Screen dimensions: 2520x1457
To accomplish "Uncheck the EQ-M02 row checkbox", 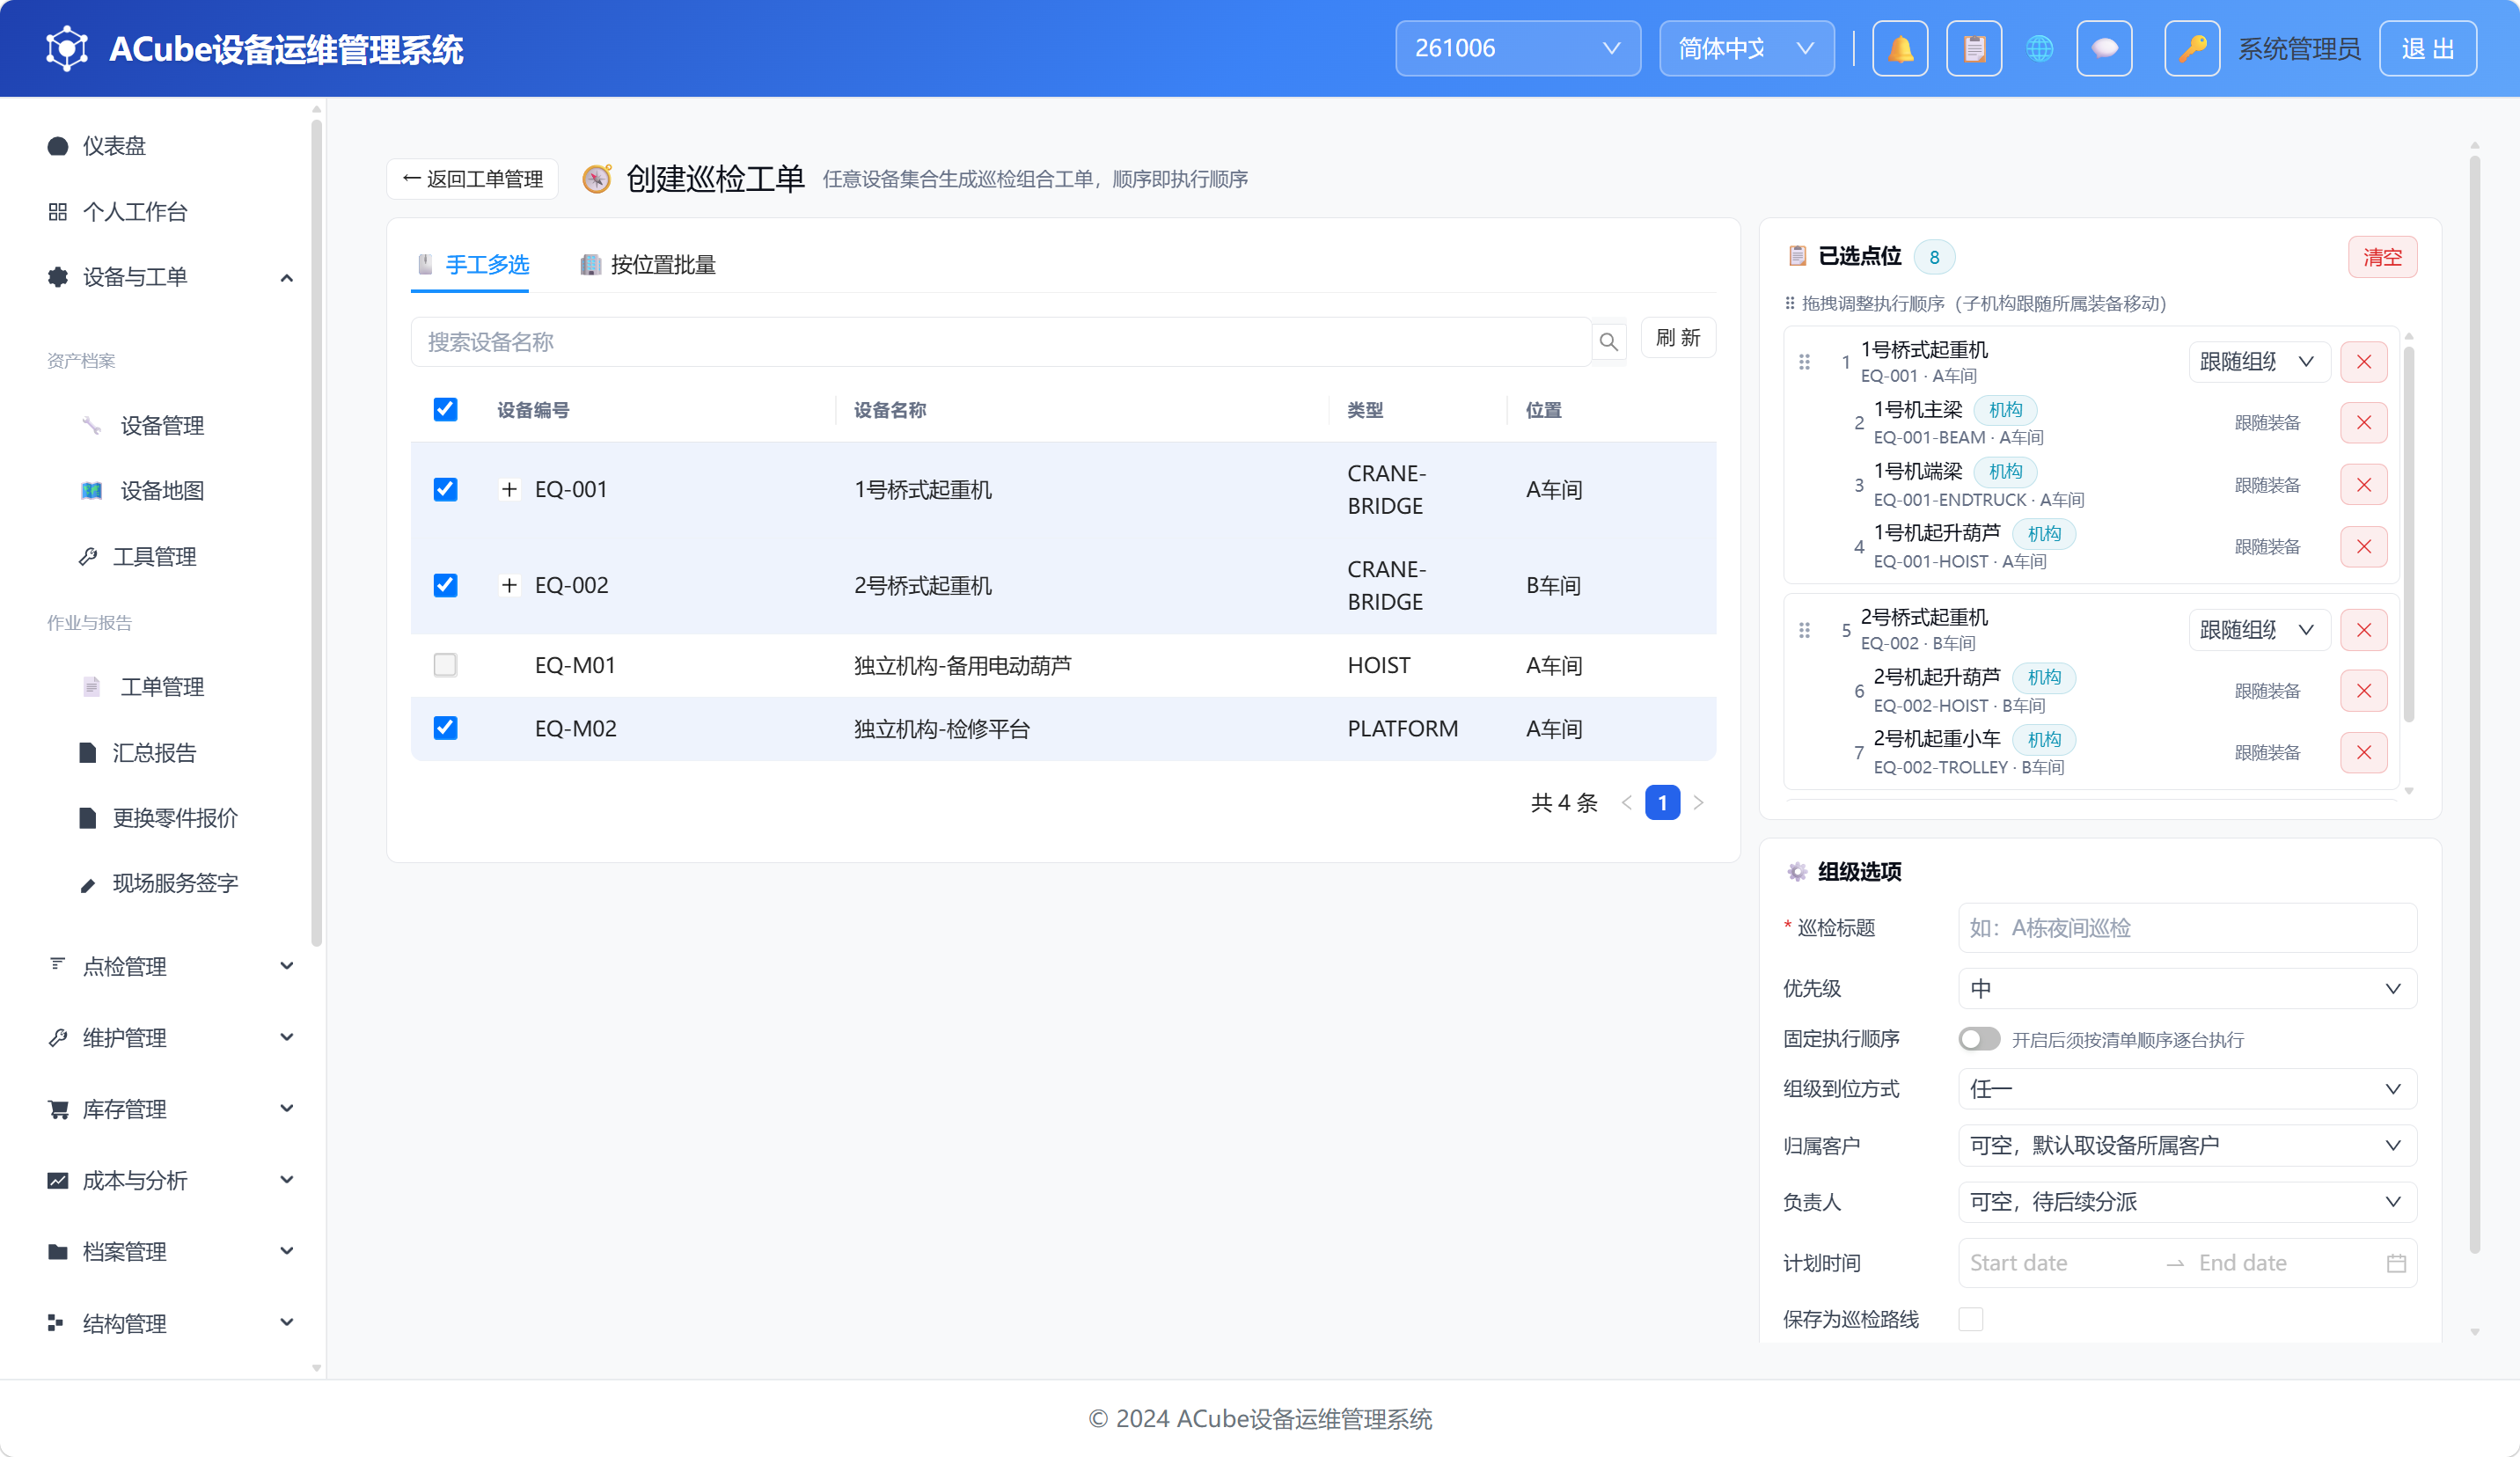I will point(445,728).
